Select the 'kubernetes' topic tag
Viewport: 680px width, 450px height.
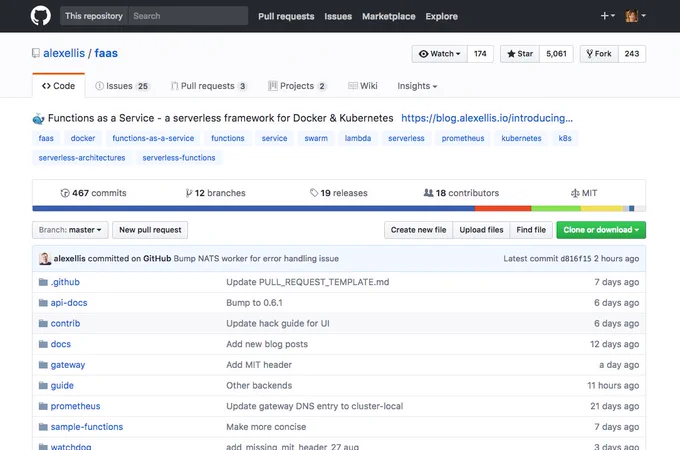click(521, 138)
